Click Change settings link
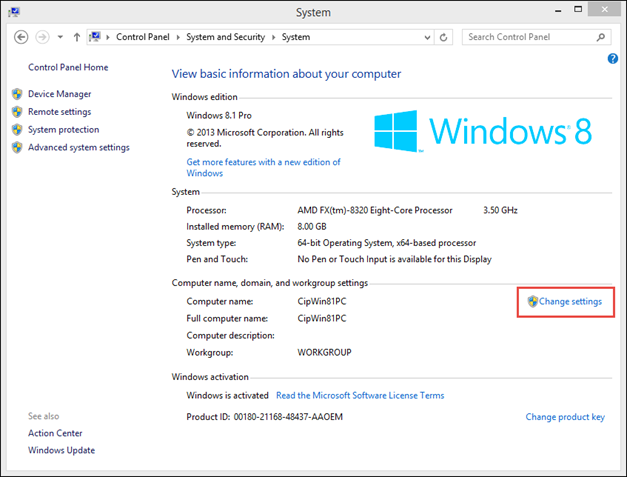Screen dimensions: 627x477 coord(570,301)
